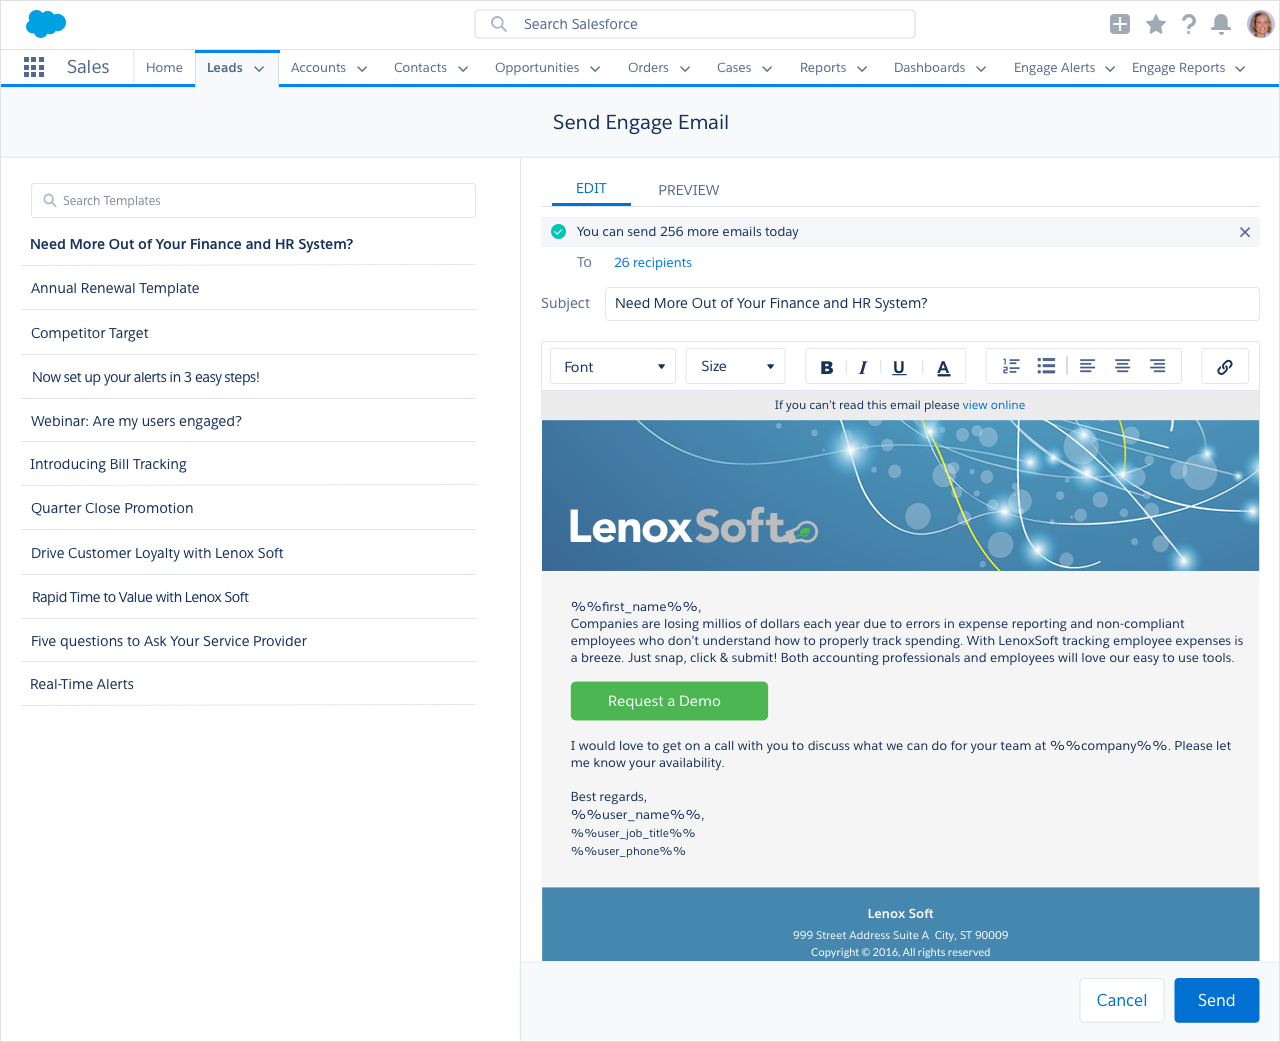This screenshot has height=1042, width=1280.
Task: Open the text color picker
Action: tap(943, 367)
